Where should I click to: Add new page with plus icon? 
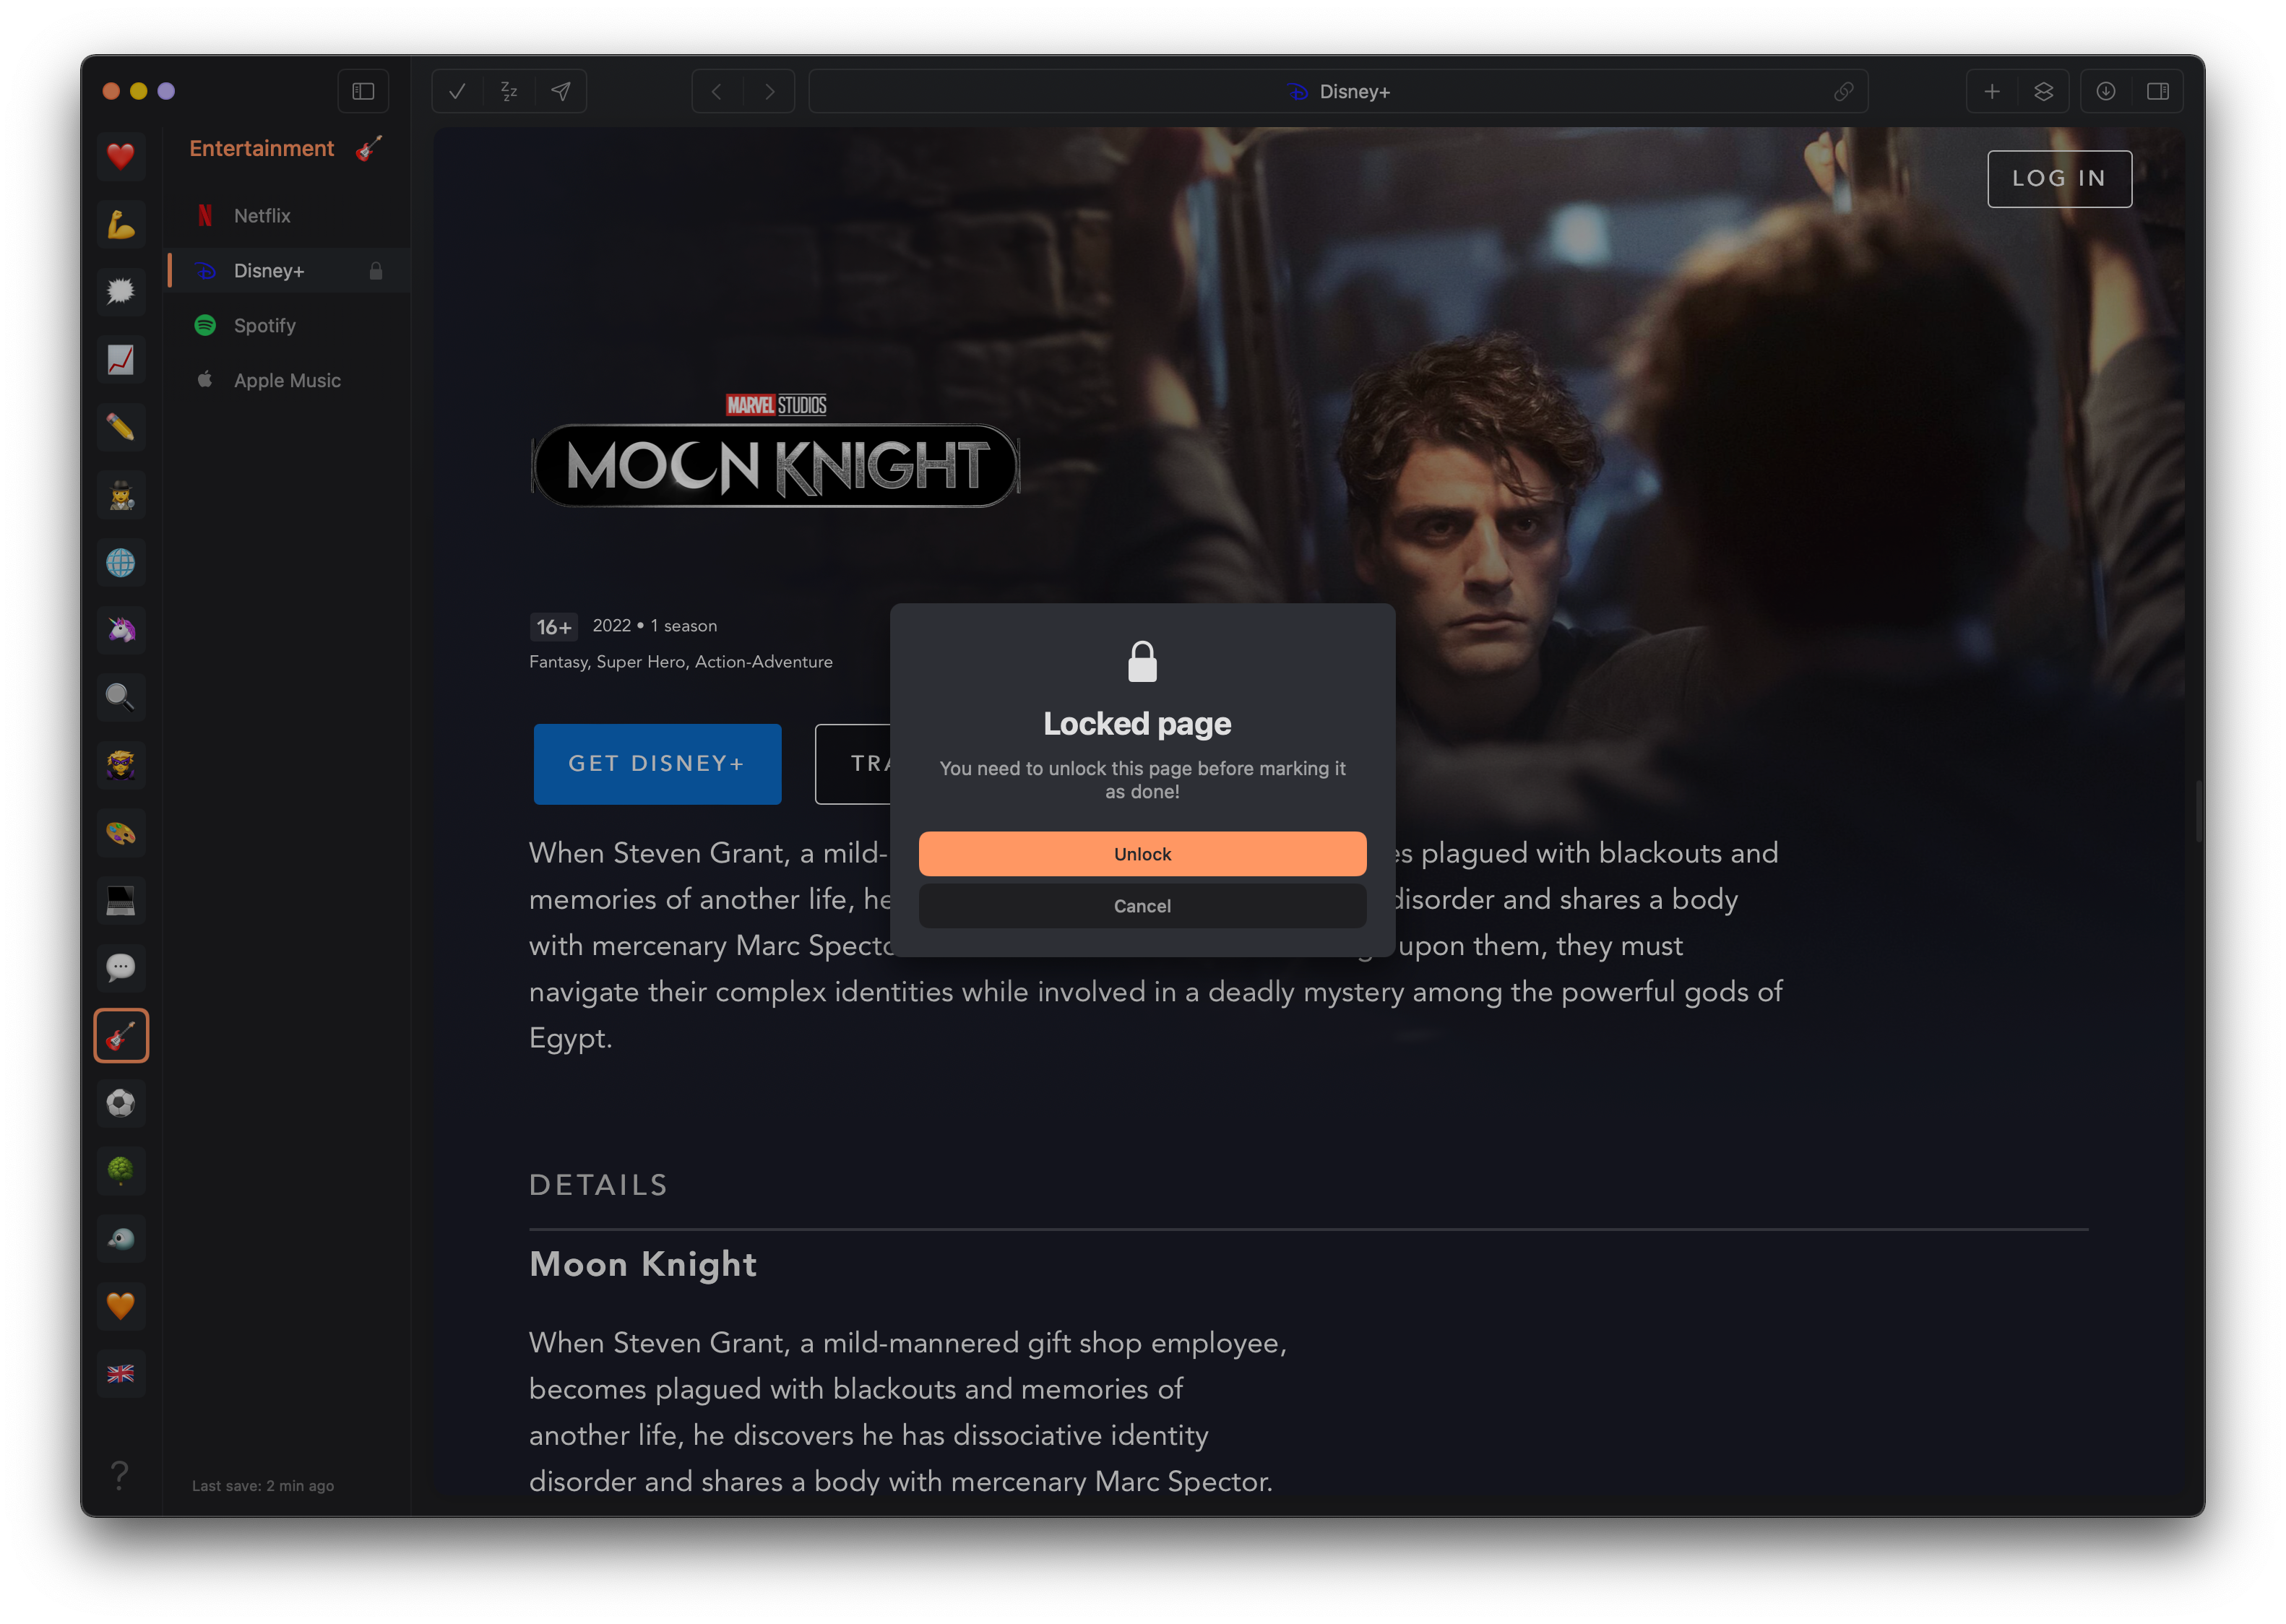[1991, 91]
